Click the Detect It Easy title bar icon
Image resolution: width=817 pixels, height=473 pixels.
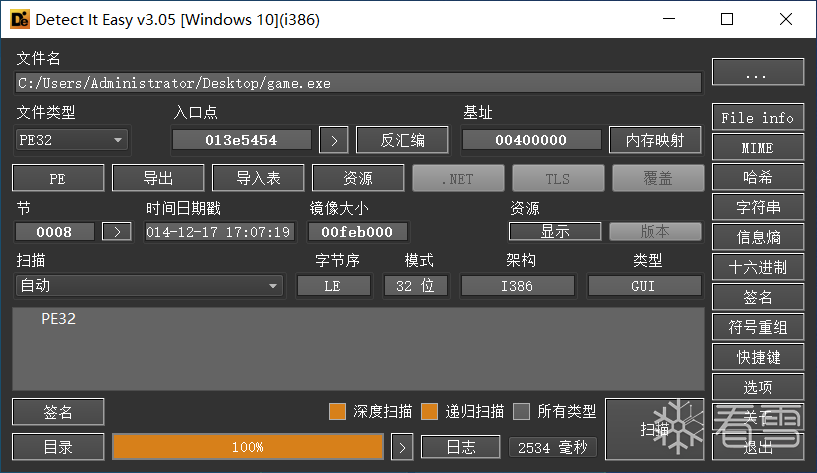[20, 19]
